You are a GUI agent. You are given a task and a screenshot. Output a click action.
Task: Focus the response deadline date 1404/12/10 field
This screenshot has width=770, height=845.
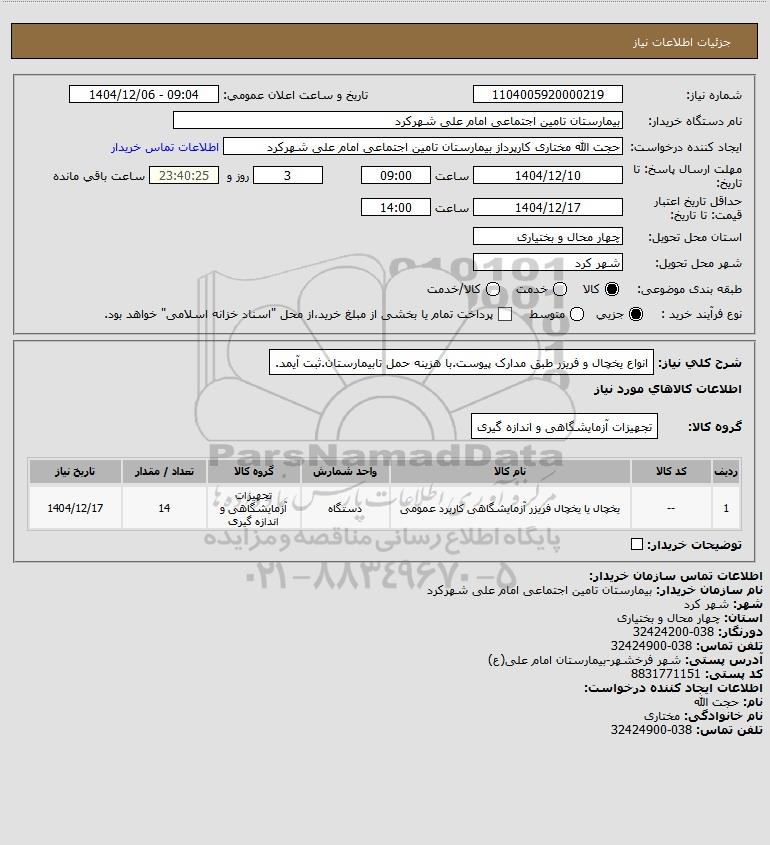(x=547, y=176)
